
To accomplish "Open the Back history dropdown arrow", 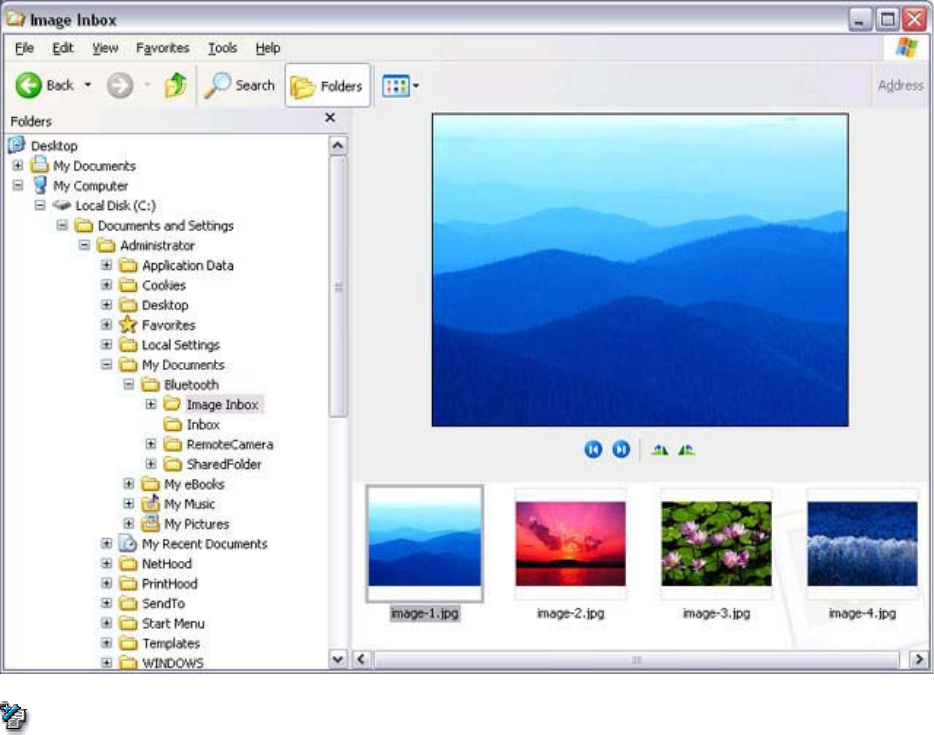I will [88, 85].
